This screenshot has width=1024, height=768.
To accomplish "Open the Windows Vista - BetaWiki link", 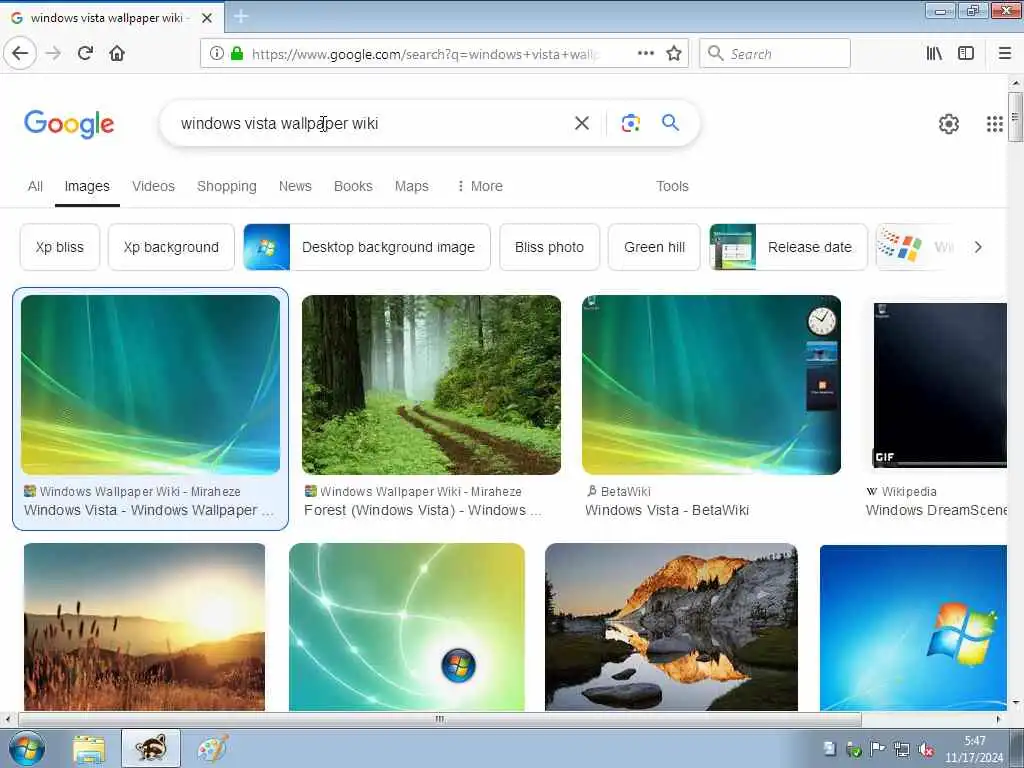I will pyautogui.click(x=667, y=510).
